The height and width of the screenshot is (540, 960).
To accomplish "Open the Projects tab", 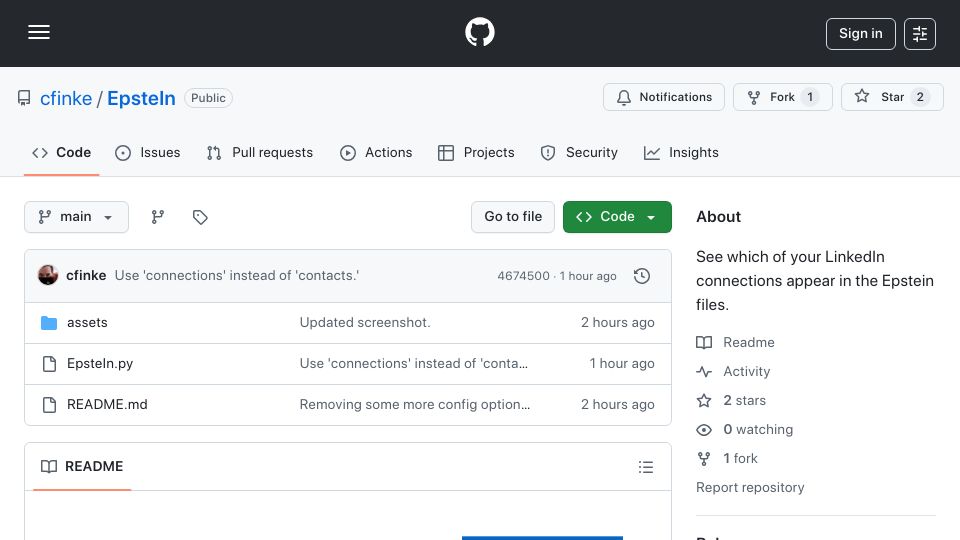I will (476, 152).
